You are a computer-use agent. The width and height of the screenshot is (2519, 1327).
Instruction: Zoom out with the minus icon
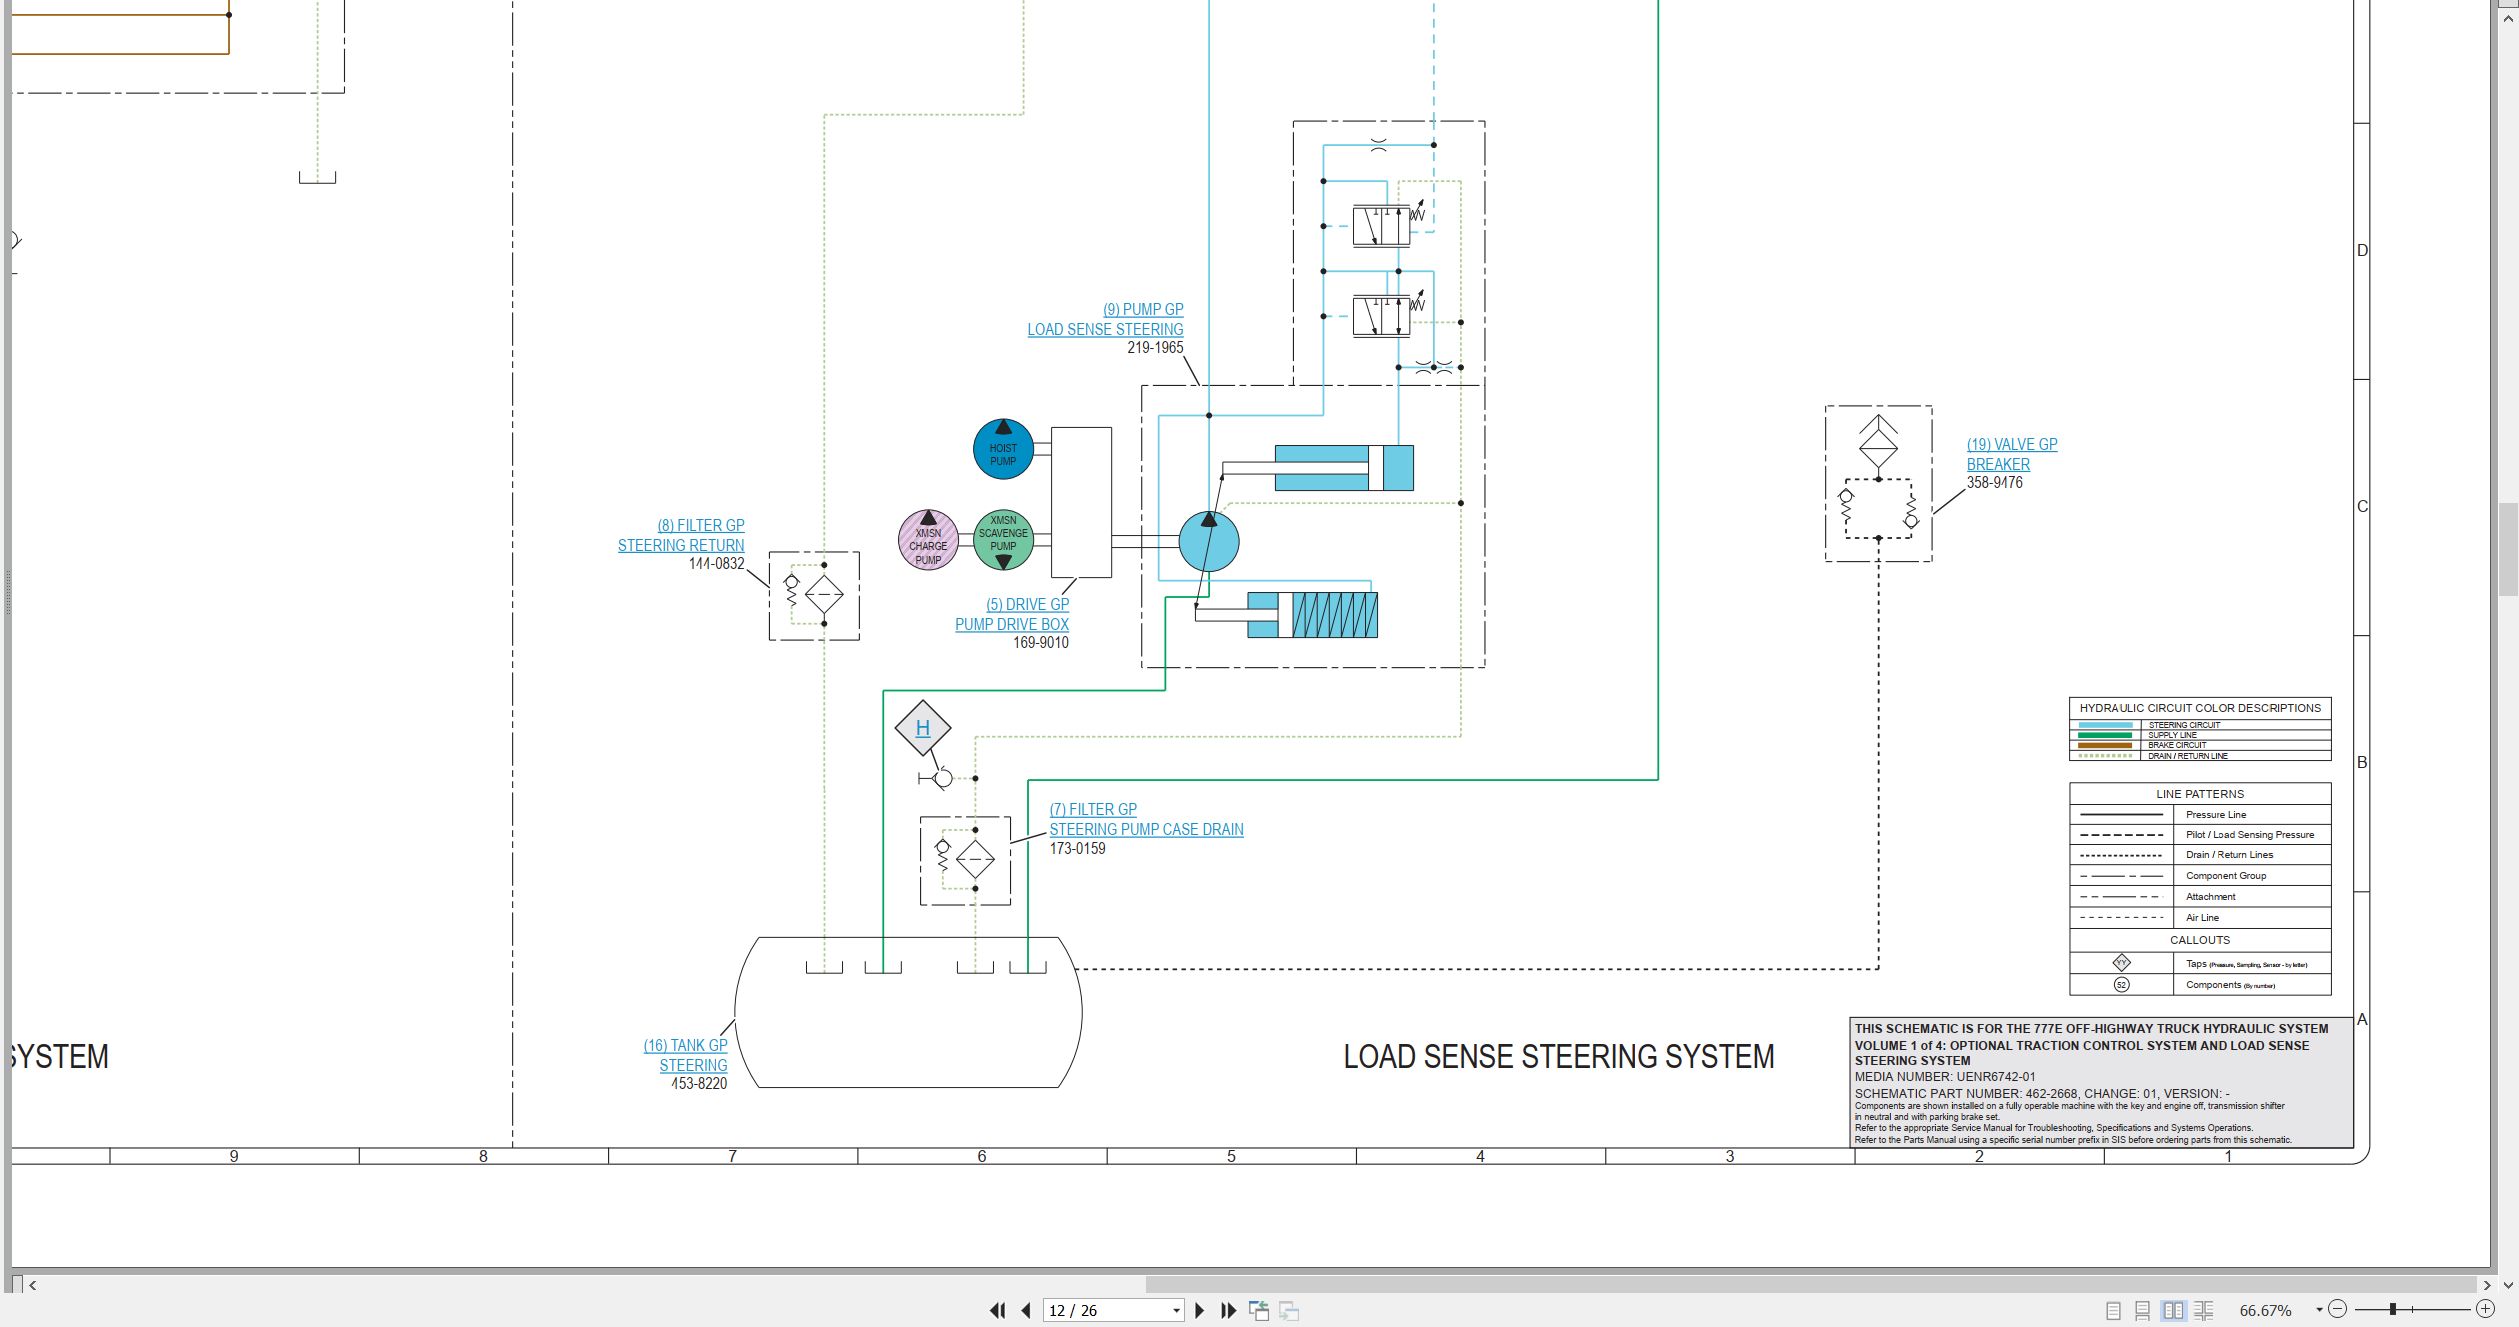[x=2337, y=1309]
